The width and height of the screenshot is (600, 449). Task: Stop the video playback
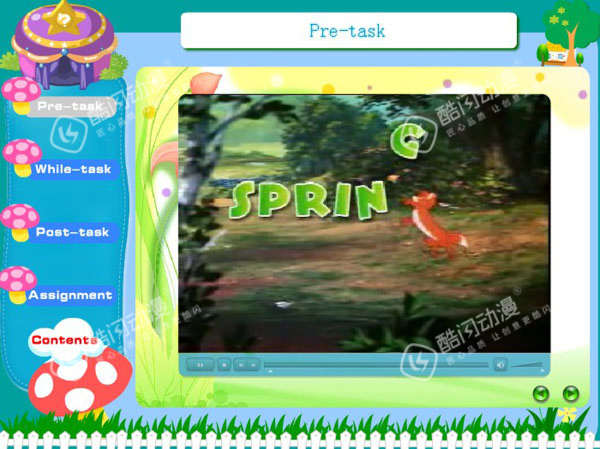coord(224,365)
